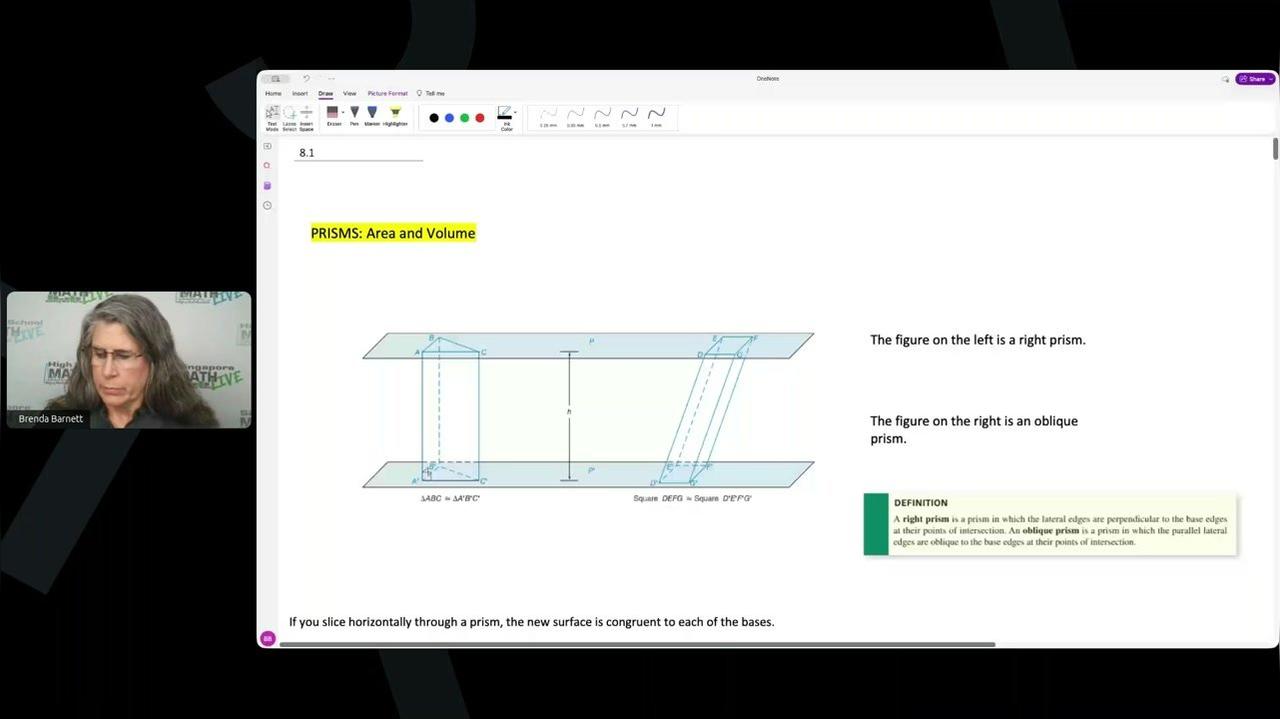Open the Home ribbon tab
This screenshot has height=719, width=1280.
[x=273, y=93]
